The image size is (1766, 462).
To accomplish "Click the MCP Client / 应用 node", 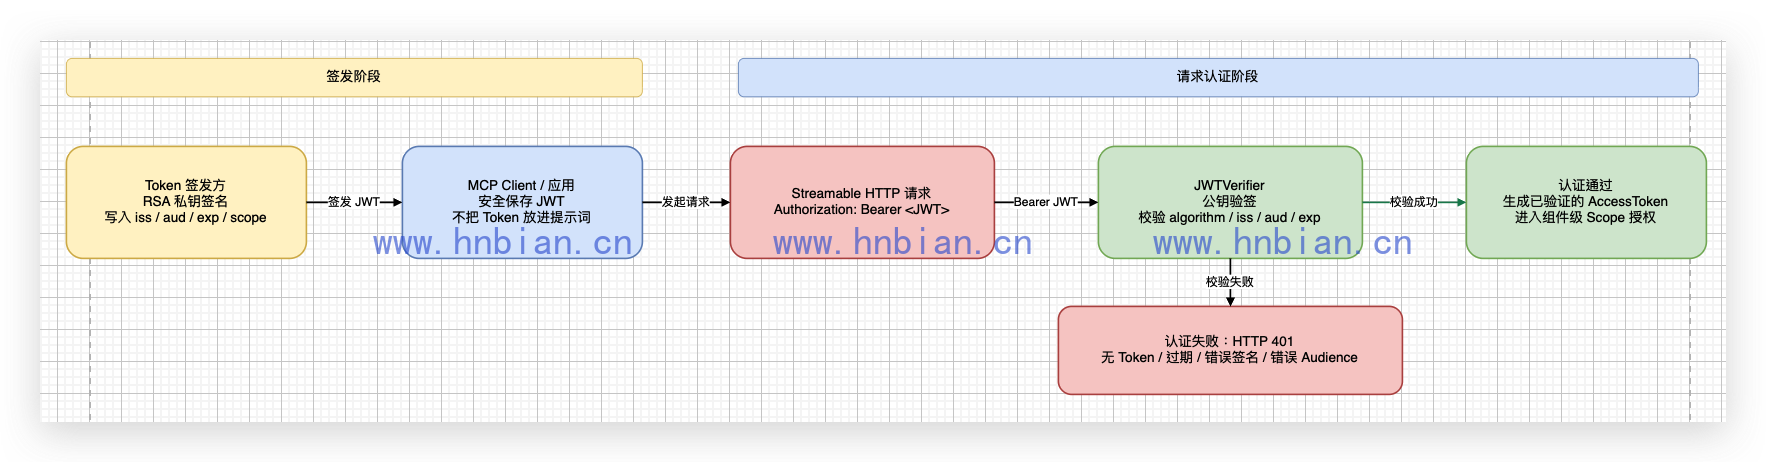I will (x=522, y=202).
